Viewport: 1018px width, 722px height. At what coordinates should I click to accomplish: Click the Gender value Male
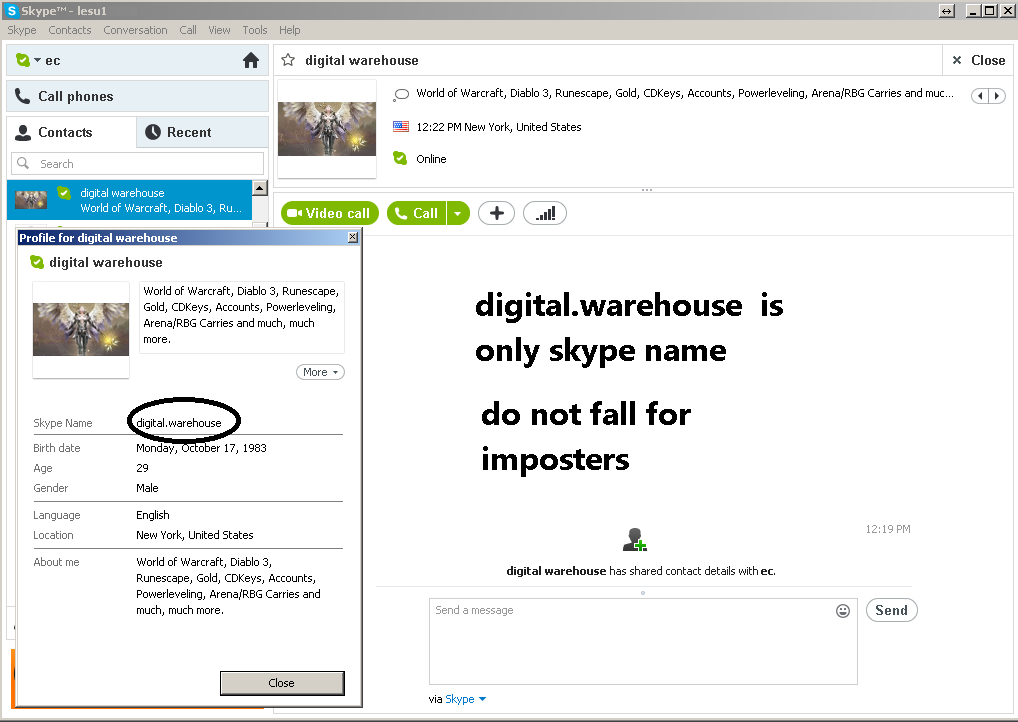tap(147, 488)
